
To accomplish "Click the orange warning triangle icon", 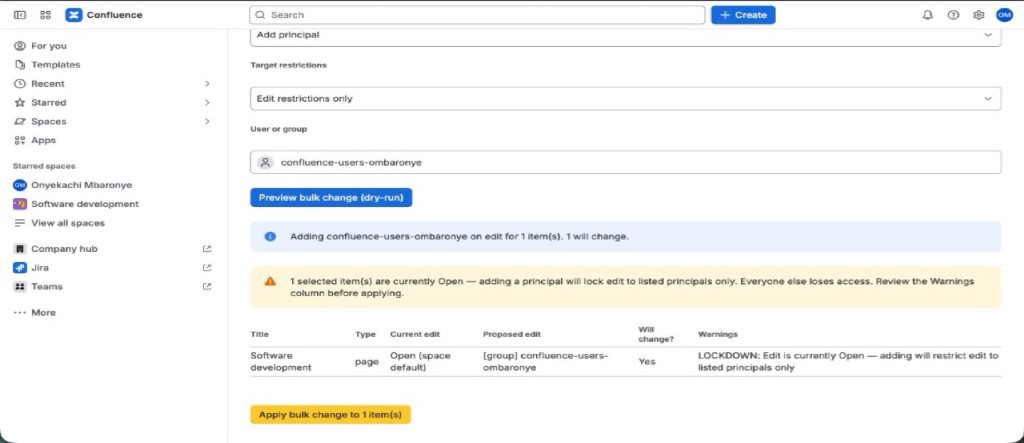I will [x=270, y=282].
